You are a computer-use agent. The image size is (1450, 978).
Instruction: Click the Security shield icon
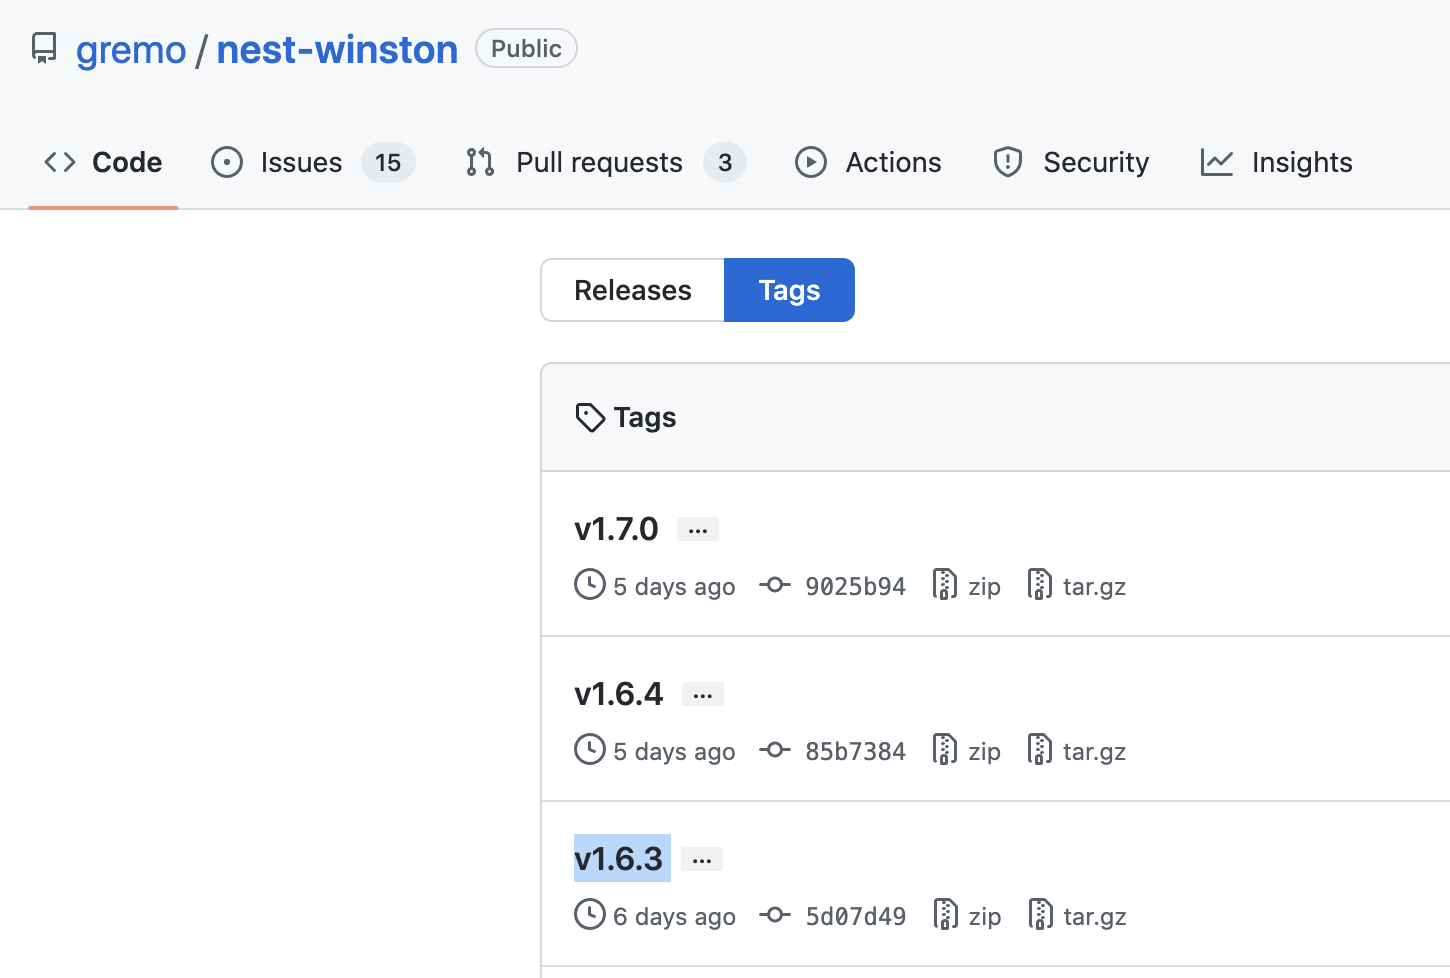1008,162
